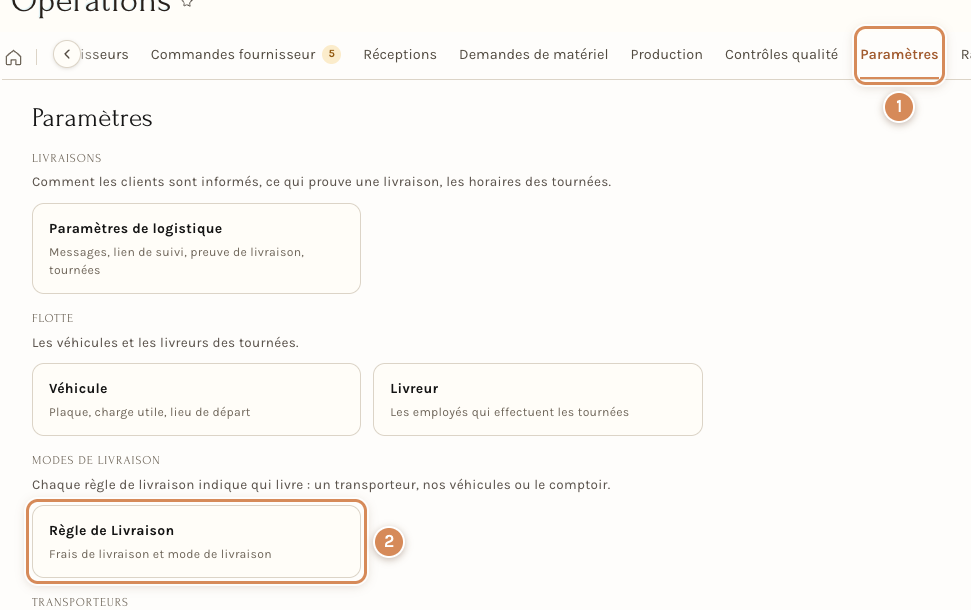Open the Véhicule settings card

point(196,399)
